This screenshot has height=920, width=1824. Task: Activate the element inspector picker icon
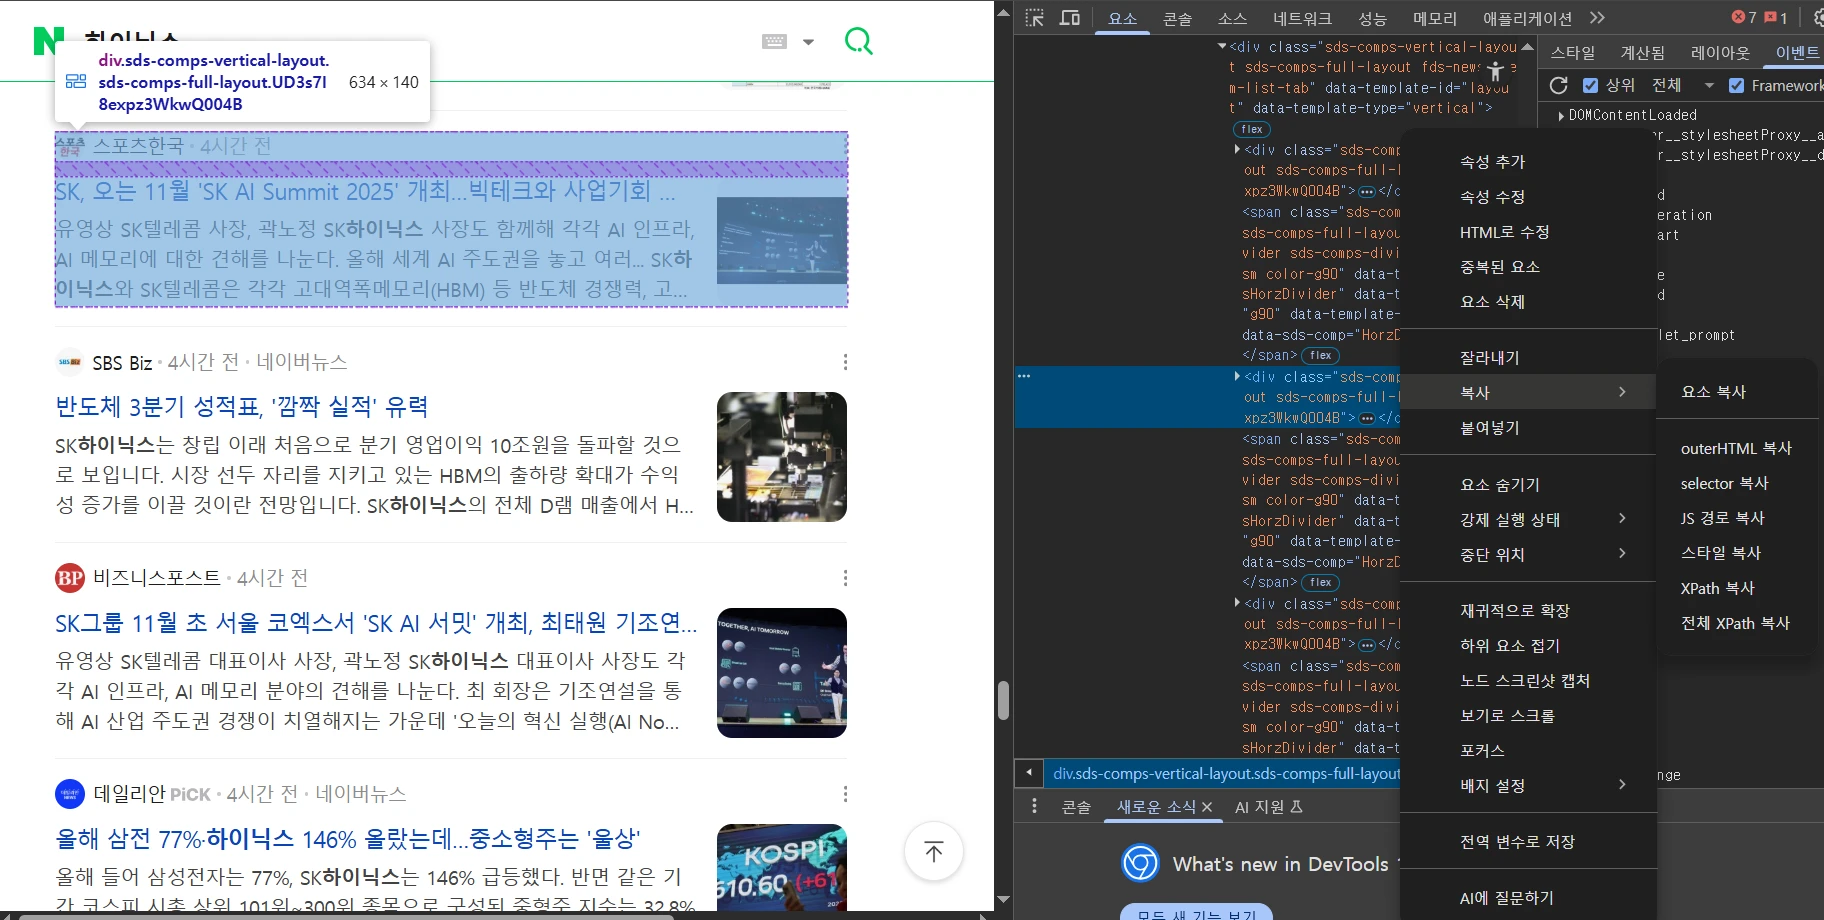point(1035,18)
